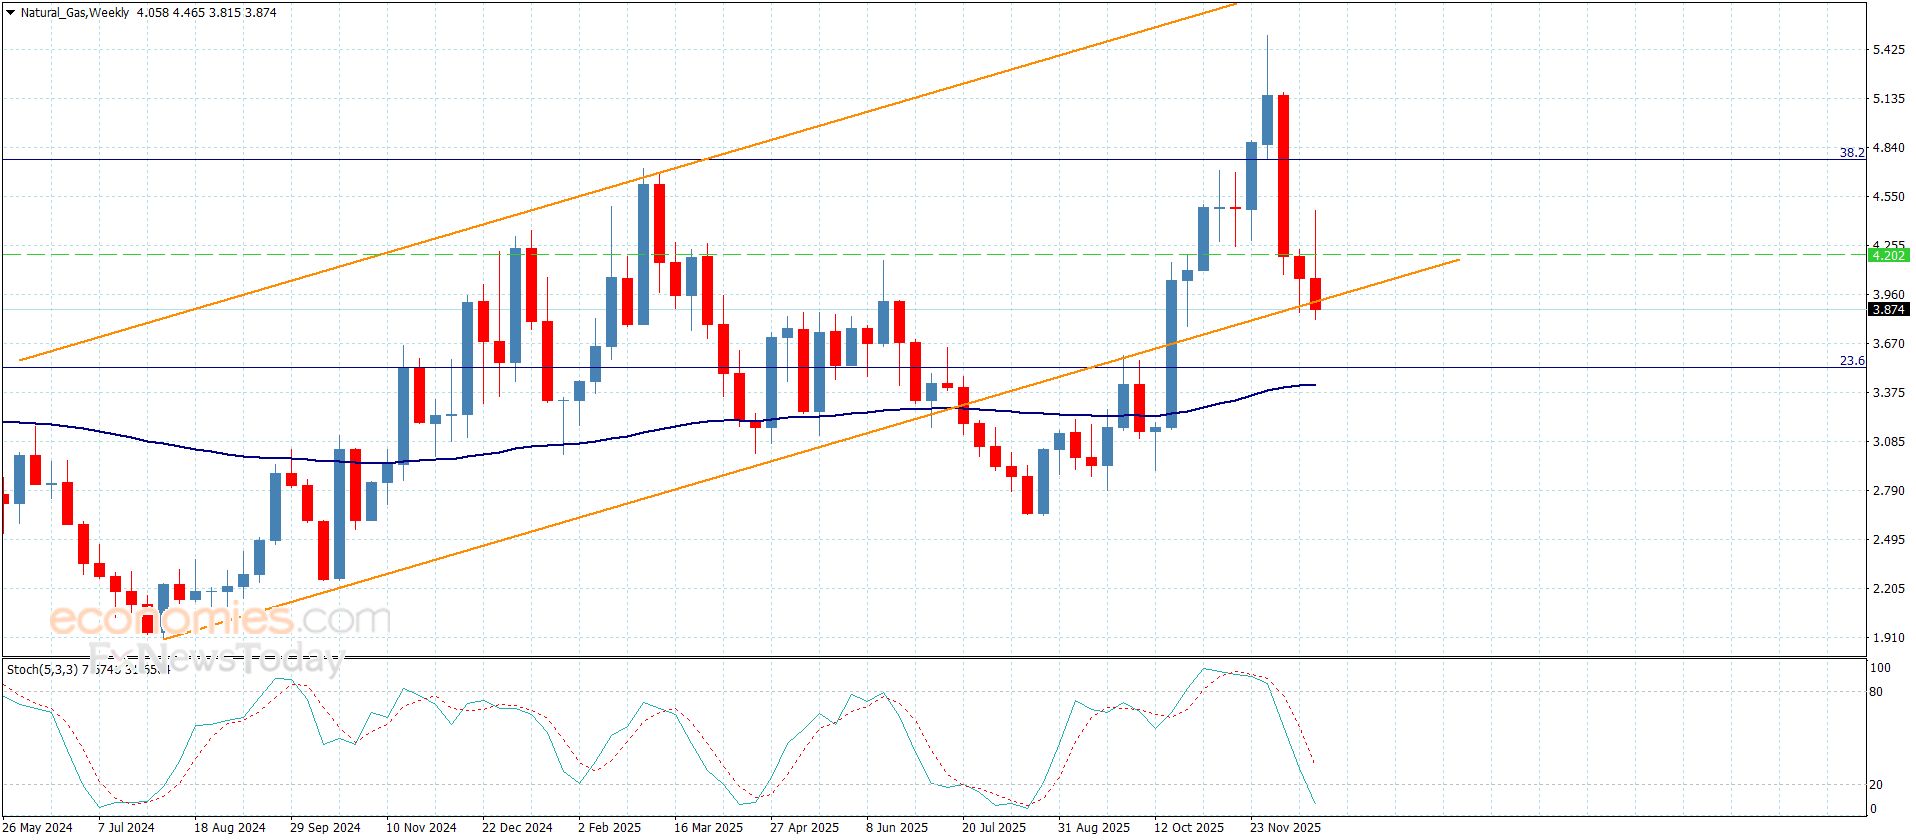Image resolution: width=1916 pixels, height=840 pixels.
Task: Click the Natural_Gas,Weekly chart title text
Action: [75, 13]
